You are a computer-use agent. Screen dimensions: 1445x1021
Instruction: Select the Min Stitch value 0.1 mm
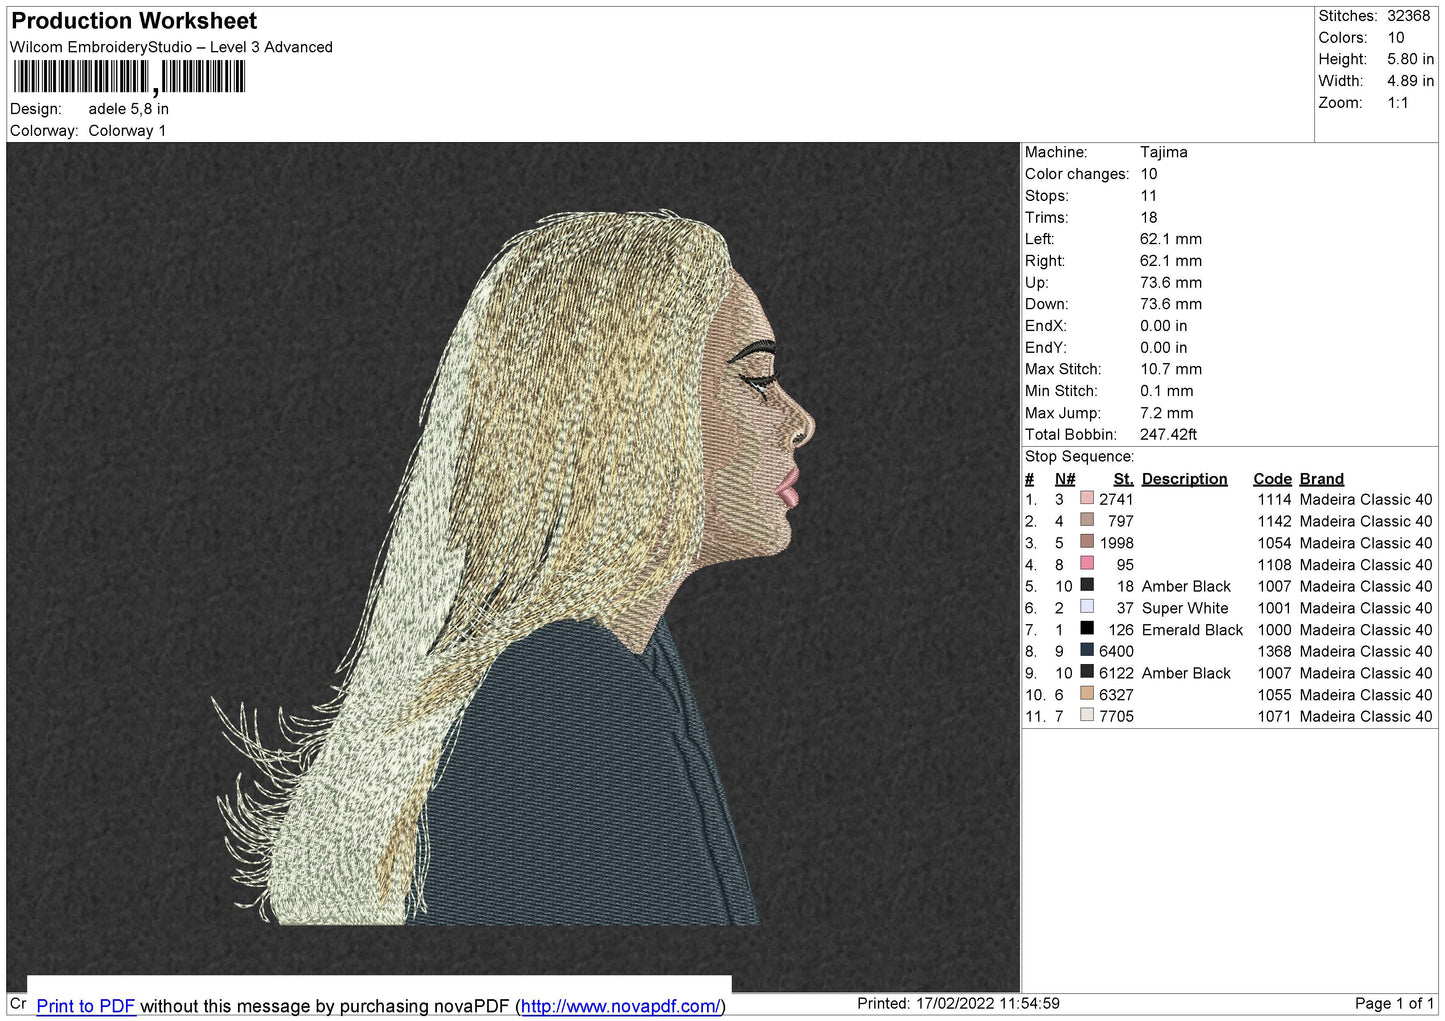coord(1167,391)
